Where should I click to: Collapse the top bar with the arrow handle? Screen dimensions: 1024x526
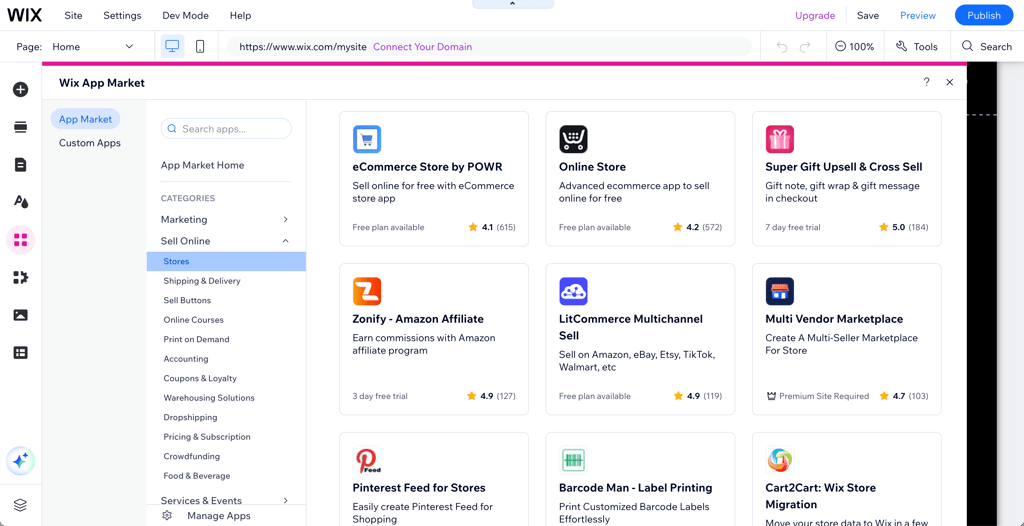(513, 4)
